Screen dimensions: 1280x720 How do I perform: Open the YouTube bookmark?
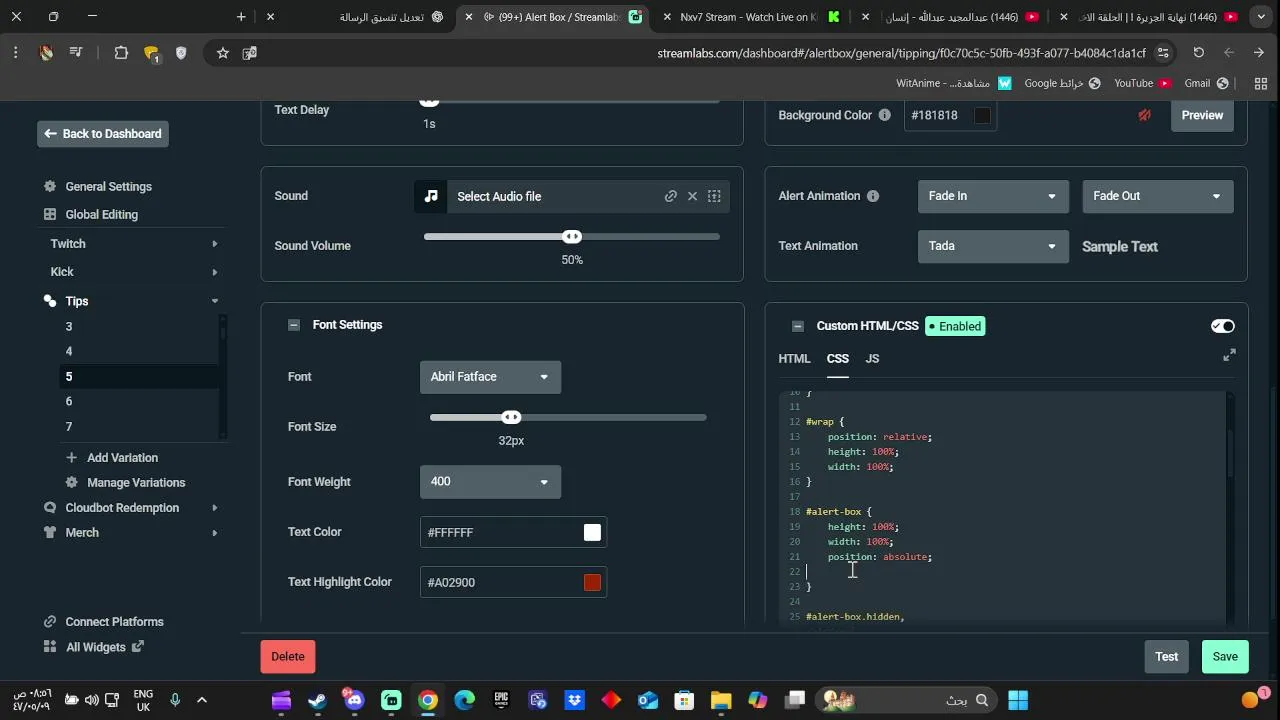tap(1142, 84)
